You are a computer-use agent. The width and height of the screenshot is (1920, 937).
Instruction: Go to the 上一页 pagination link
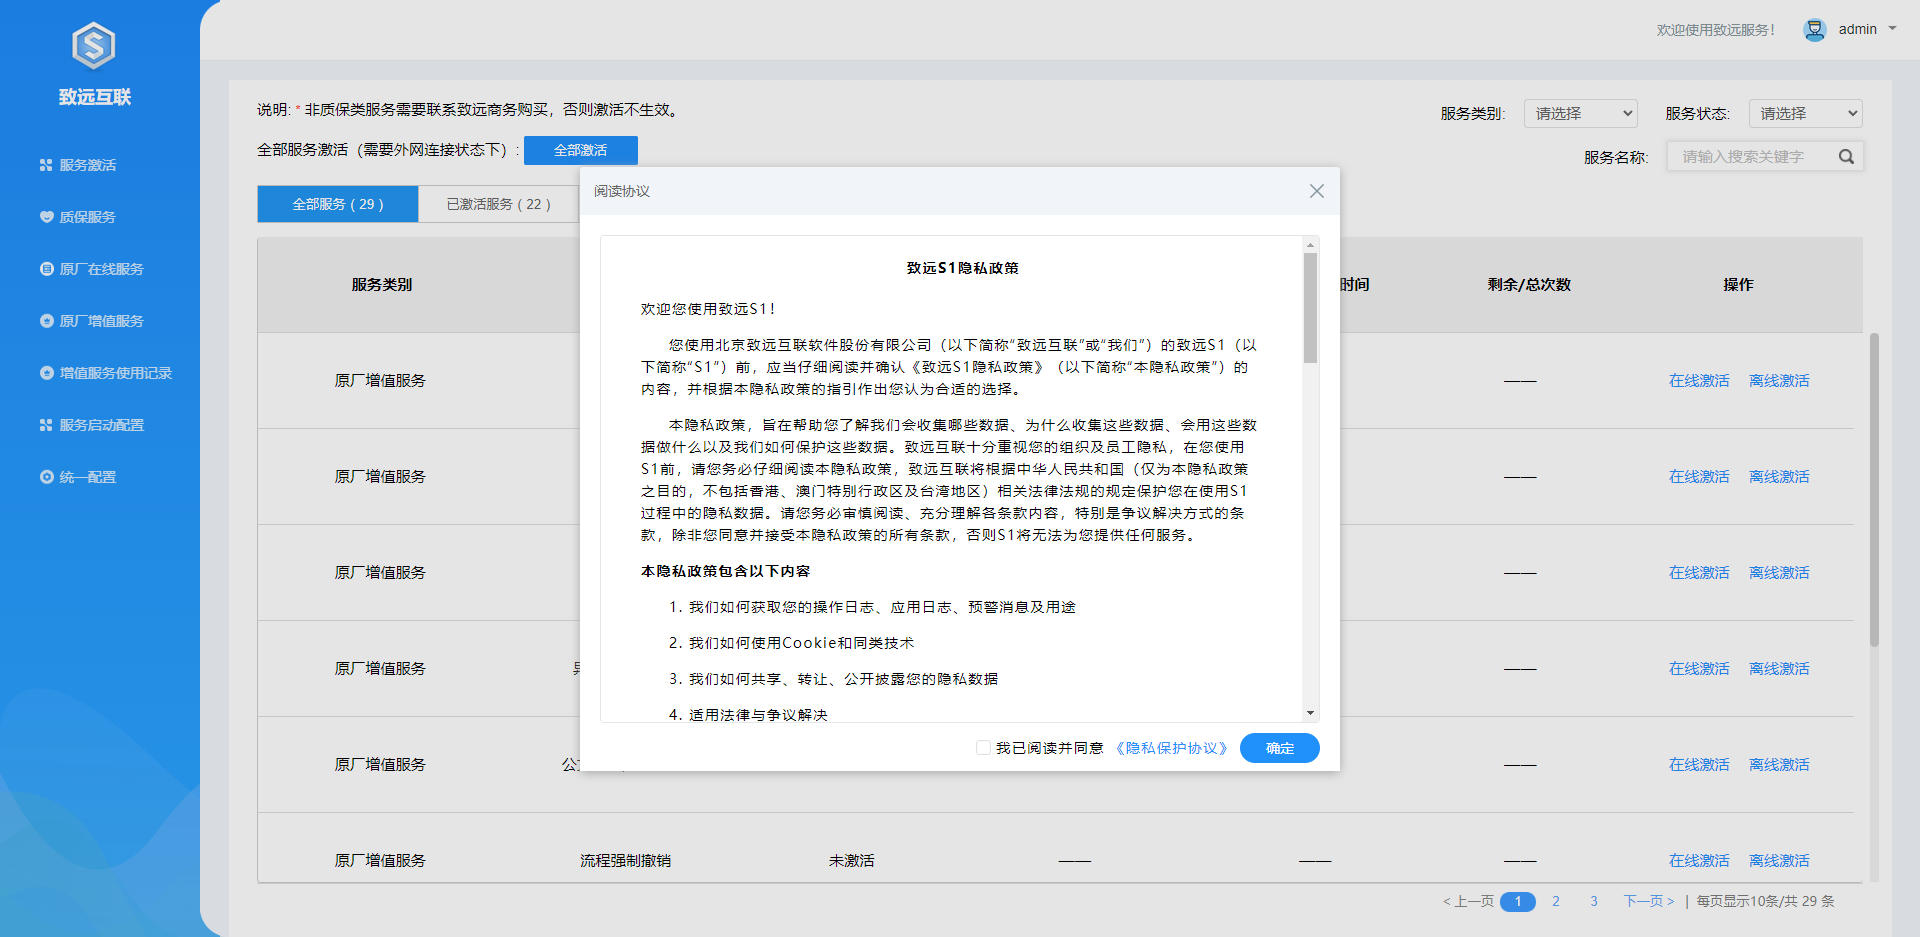tap(1468, 901)
